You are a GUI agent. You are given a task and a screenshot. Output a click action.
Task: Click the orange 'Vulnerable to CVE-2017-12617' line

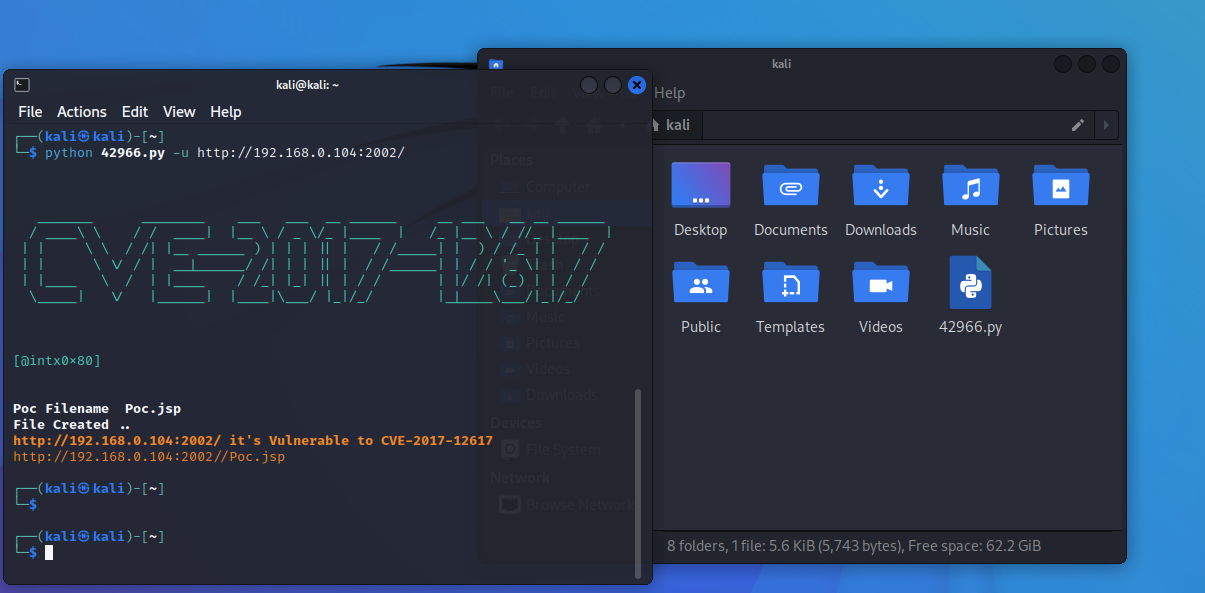coord(253,440)
